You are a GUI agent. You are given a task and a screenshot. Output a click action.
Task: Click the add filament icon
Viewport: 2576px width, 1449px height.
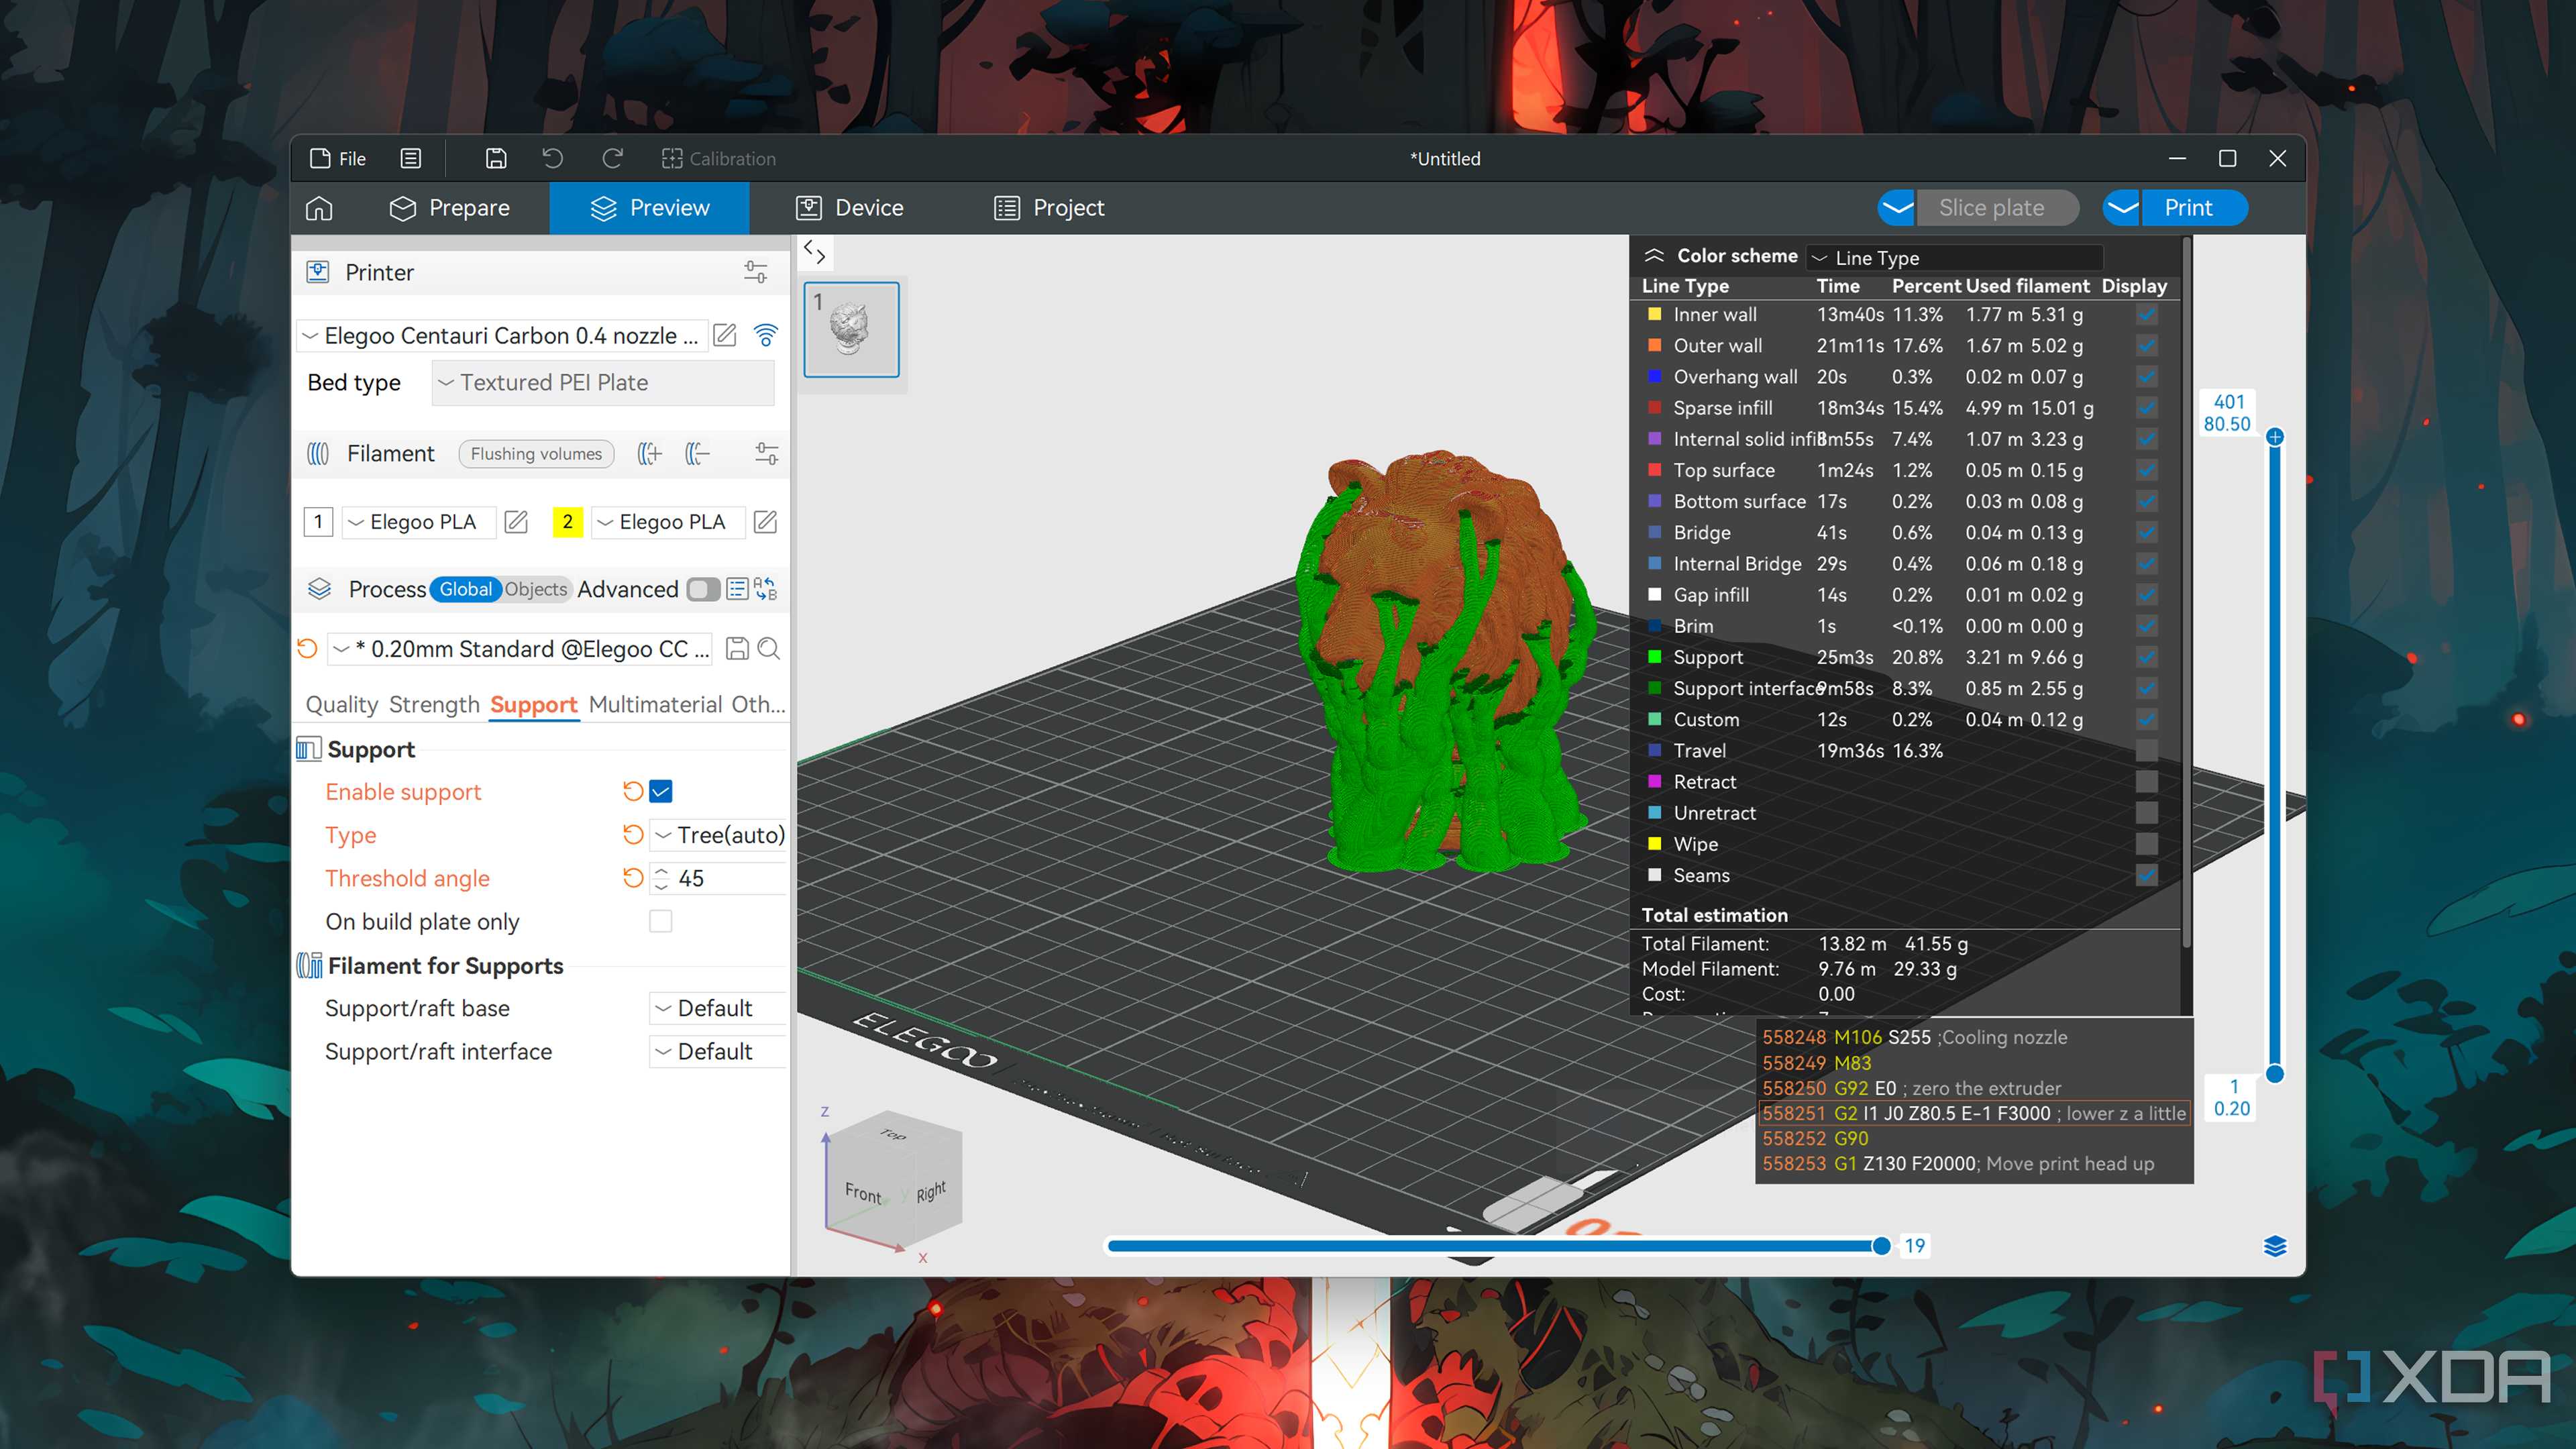(650, 454)
